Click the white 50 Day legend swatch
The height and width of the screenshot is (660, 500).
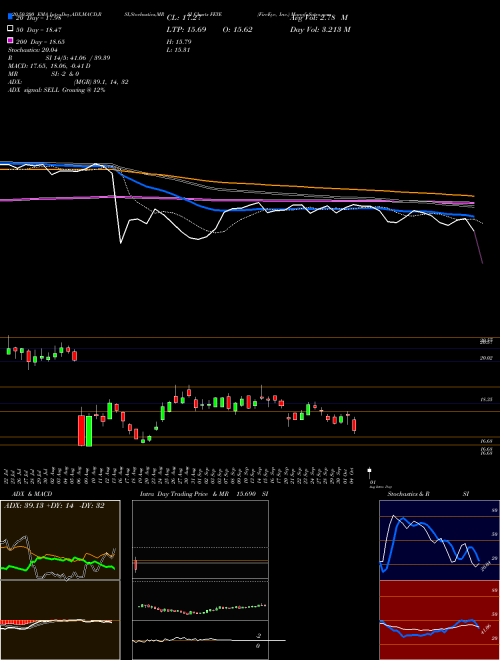click(10, 29)
